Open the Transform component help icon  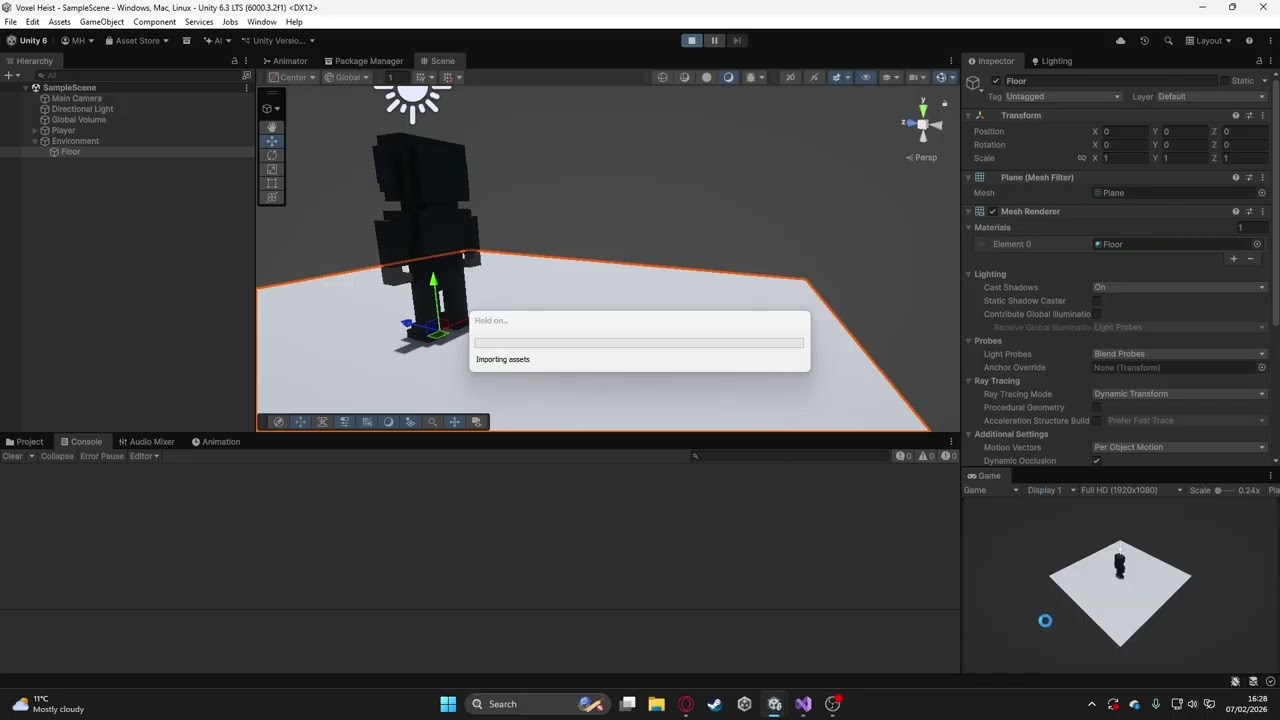(1235, 115)
